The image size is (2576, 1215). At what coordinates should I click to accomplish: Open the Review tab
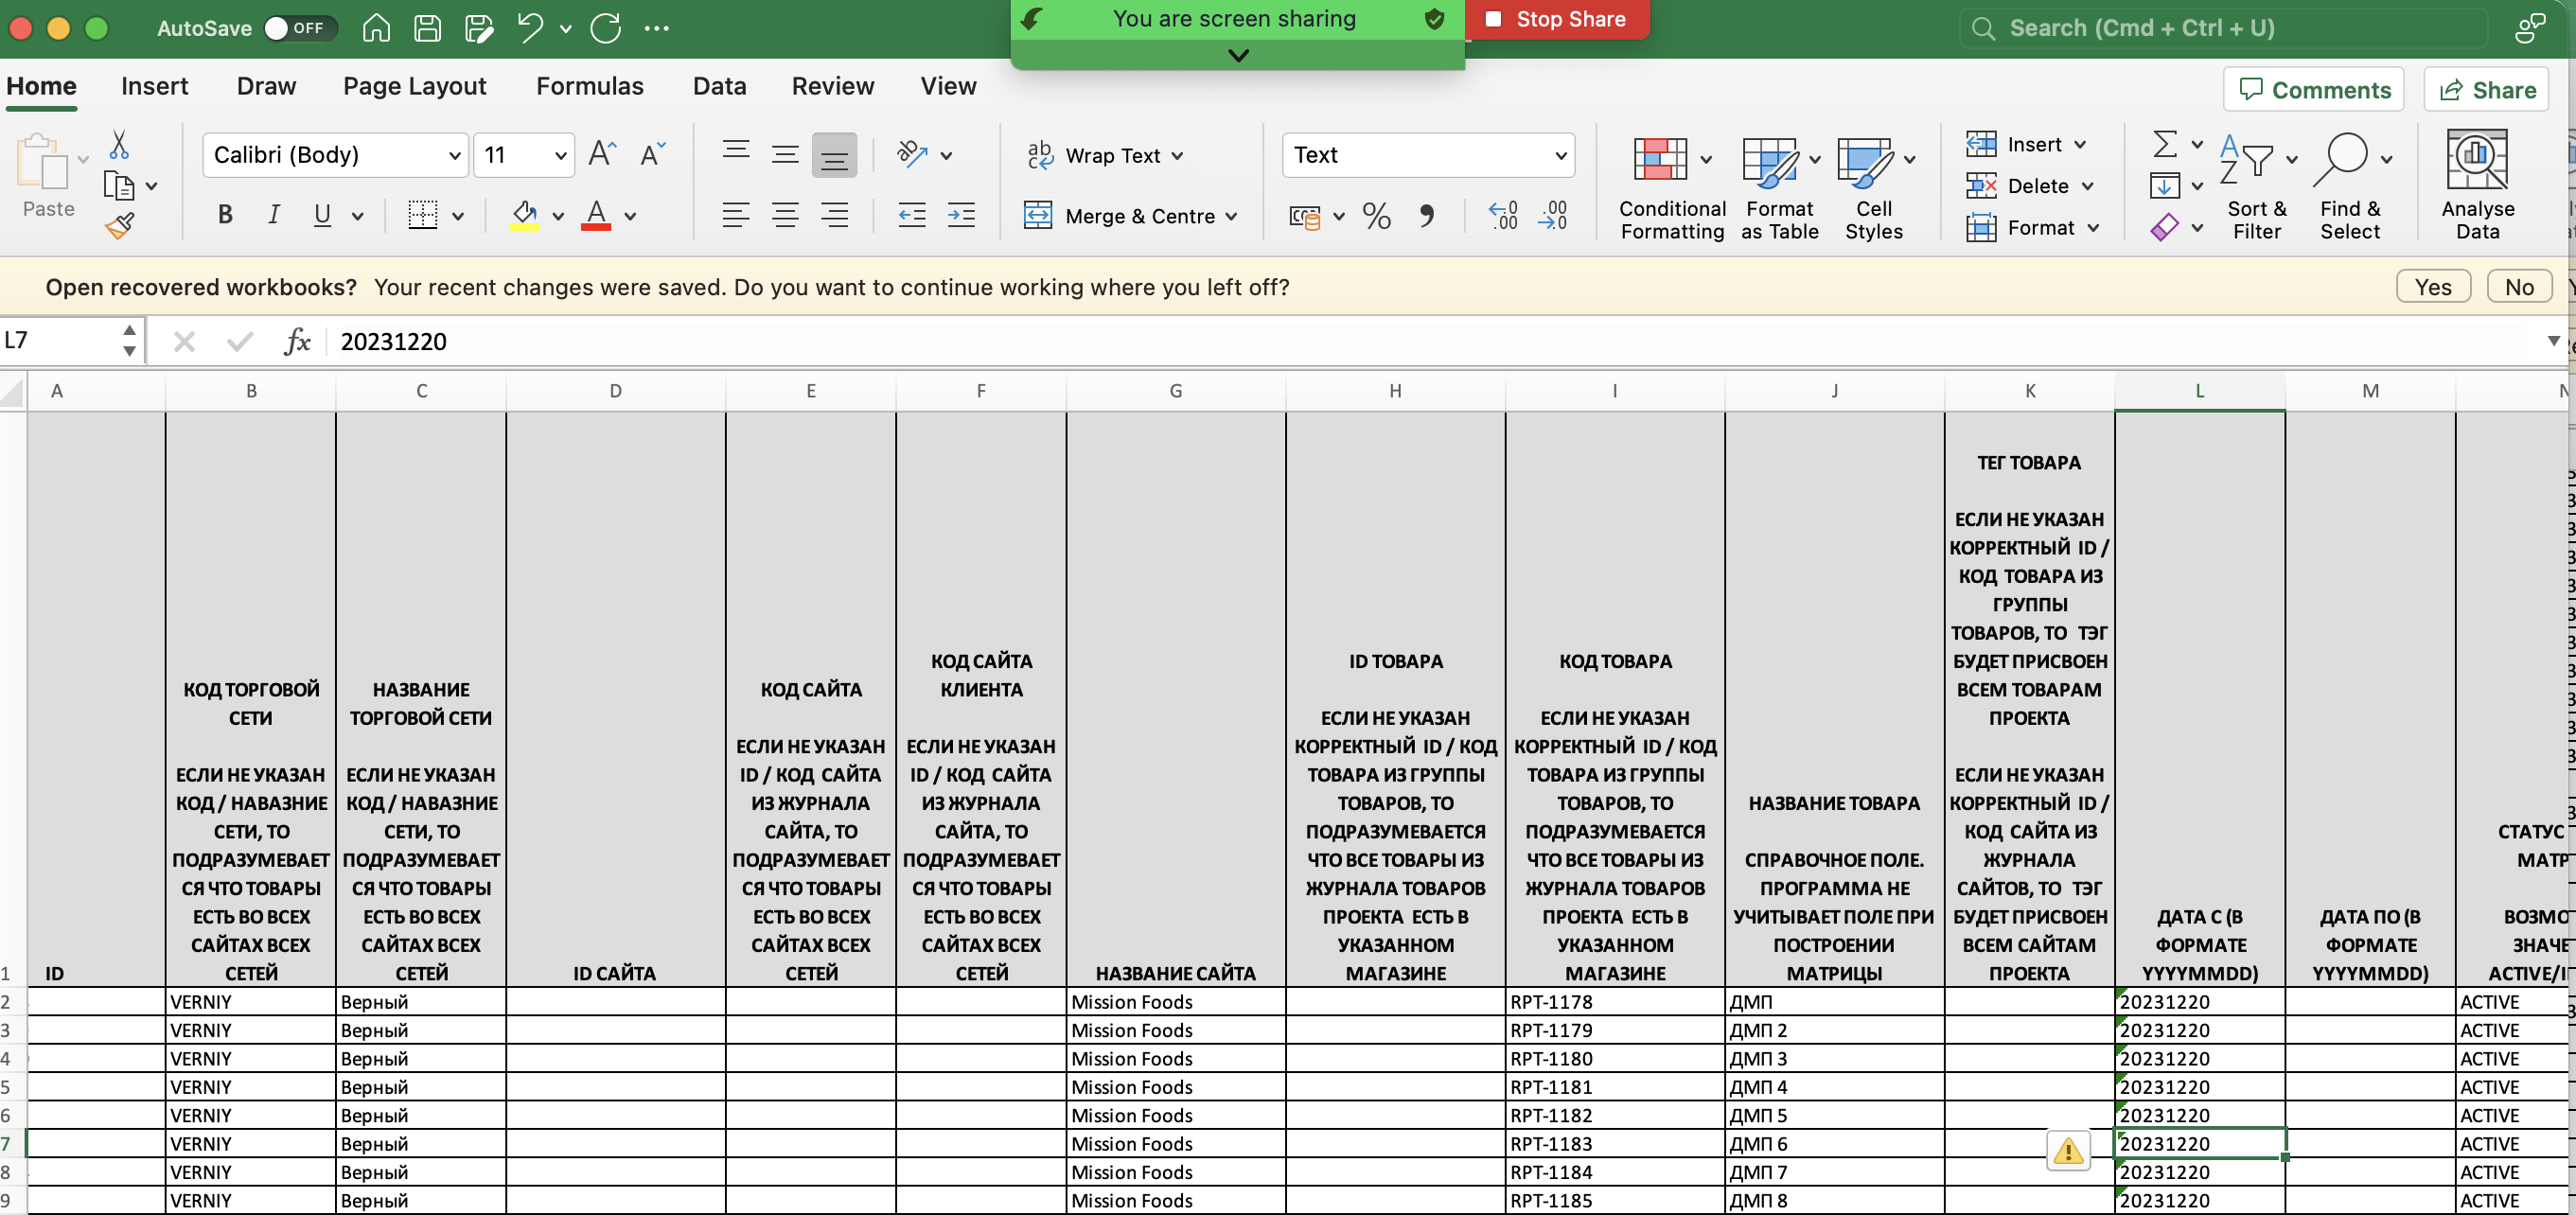[832, 86]
